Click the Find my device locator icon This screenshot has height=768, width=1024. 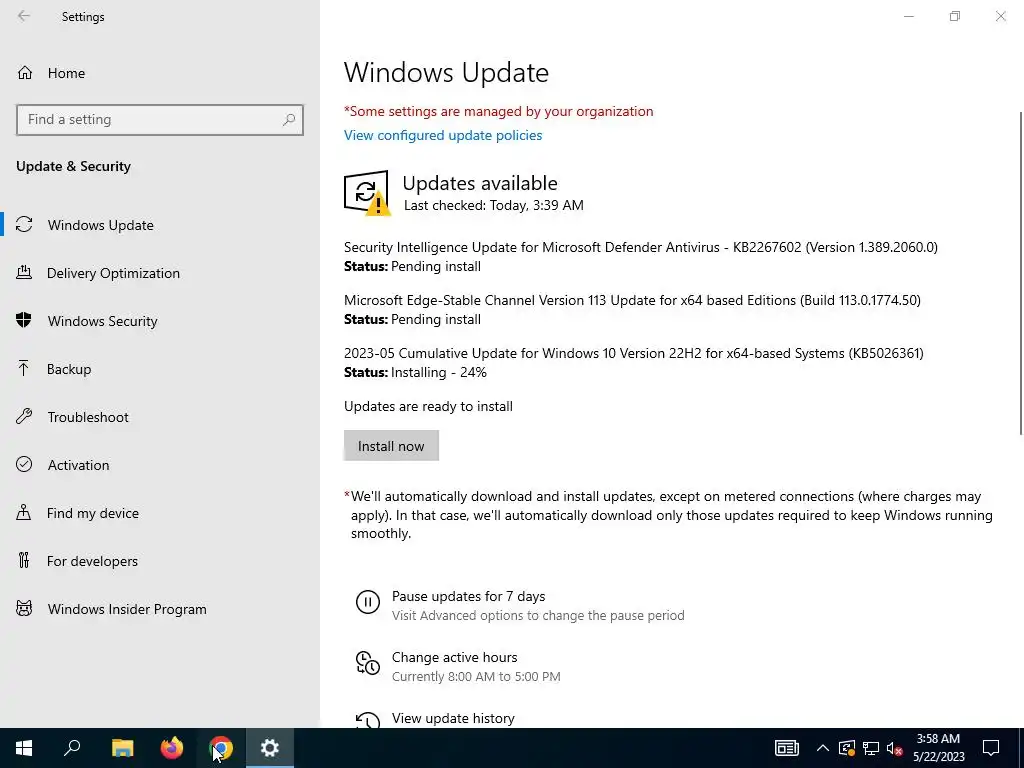tap(24, 512)
